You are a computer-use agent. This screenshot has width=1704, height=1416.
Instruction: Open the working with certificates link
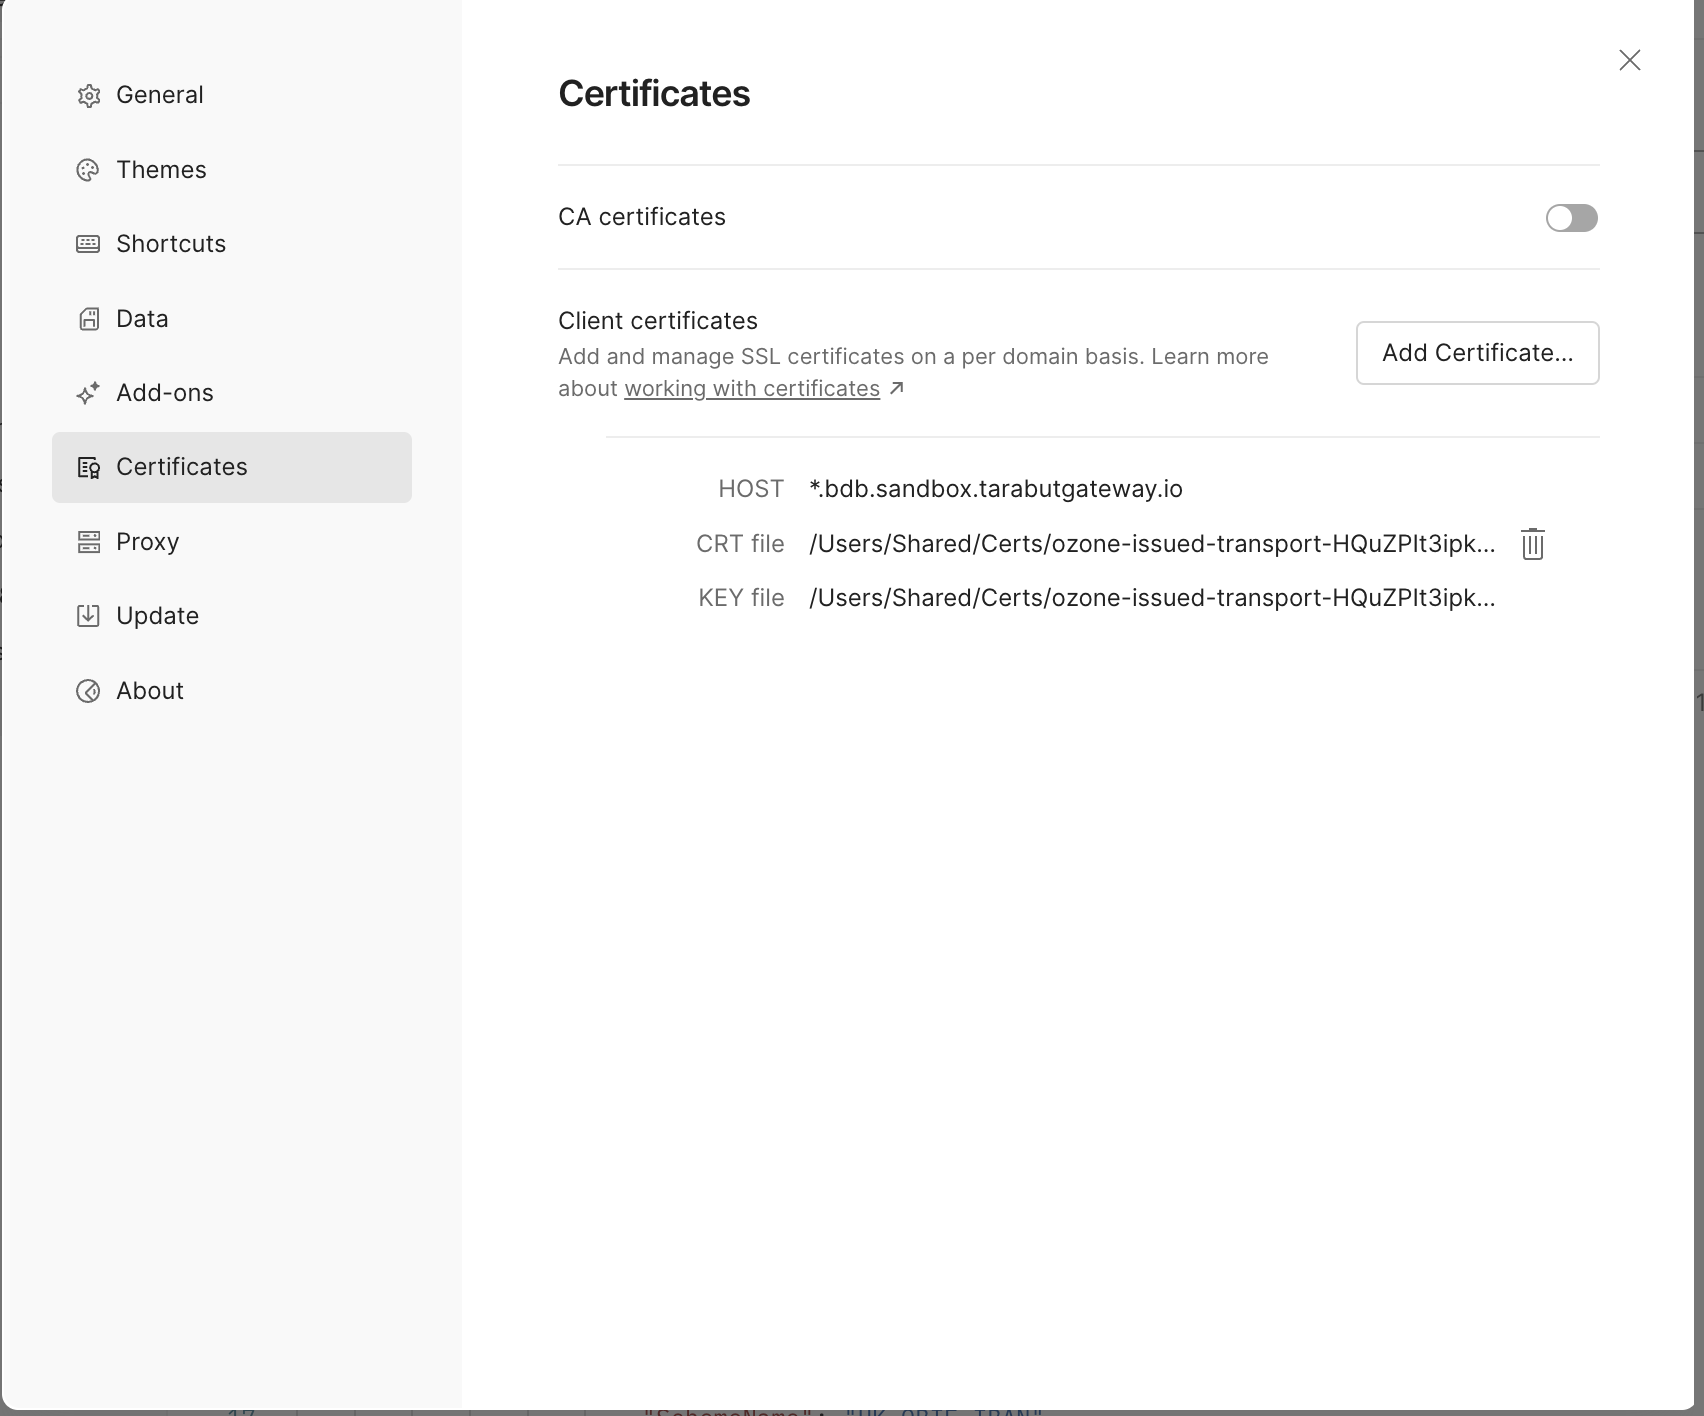pyautogui.click(x=752, y=389)
